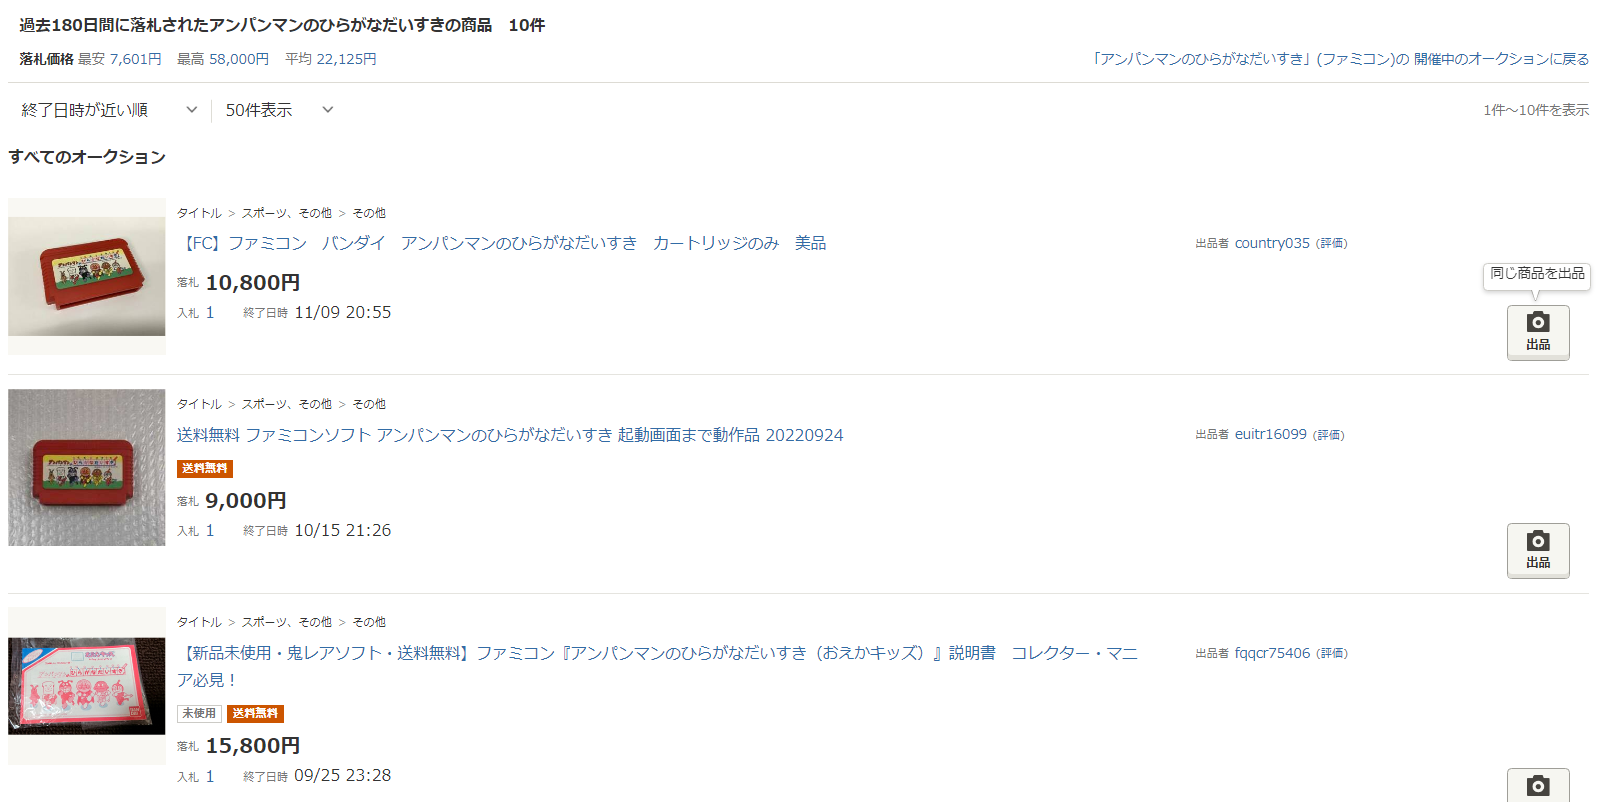Click the pink packaged manual thumbnail

tap(87, 686)
